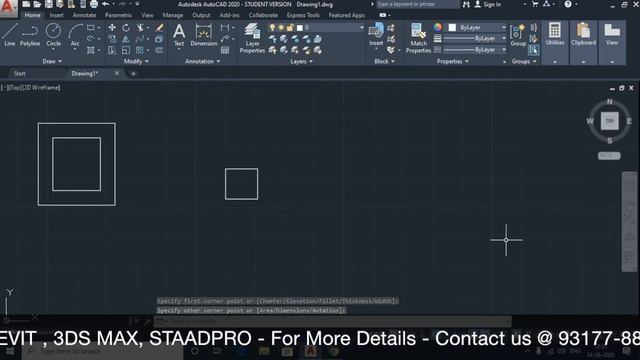
Task: Toggle Group Selection on/off in Groups panel
Action: [x=533, y=50]
